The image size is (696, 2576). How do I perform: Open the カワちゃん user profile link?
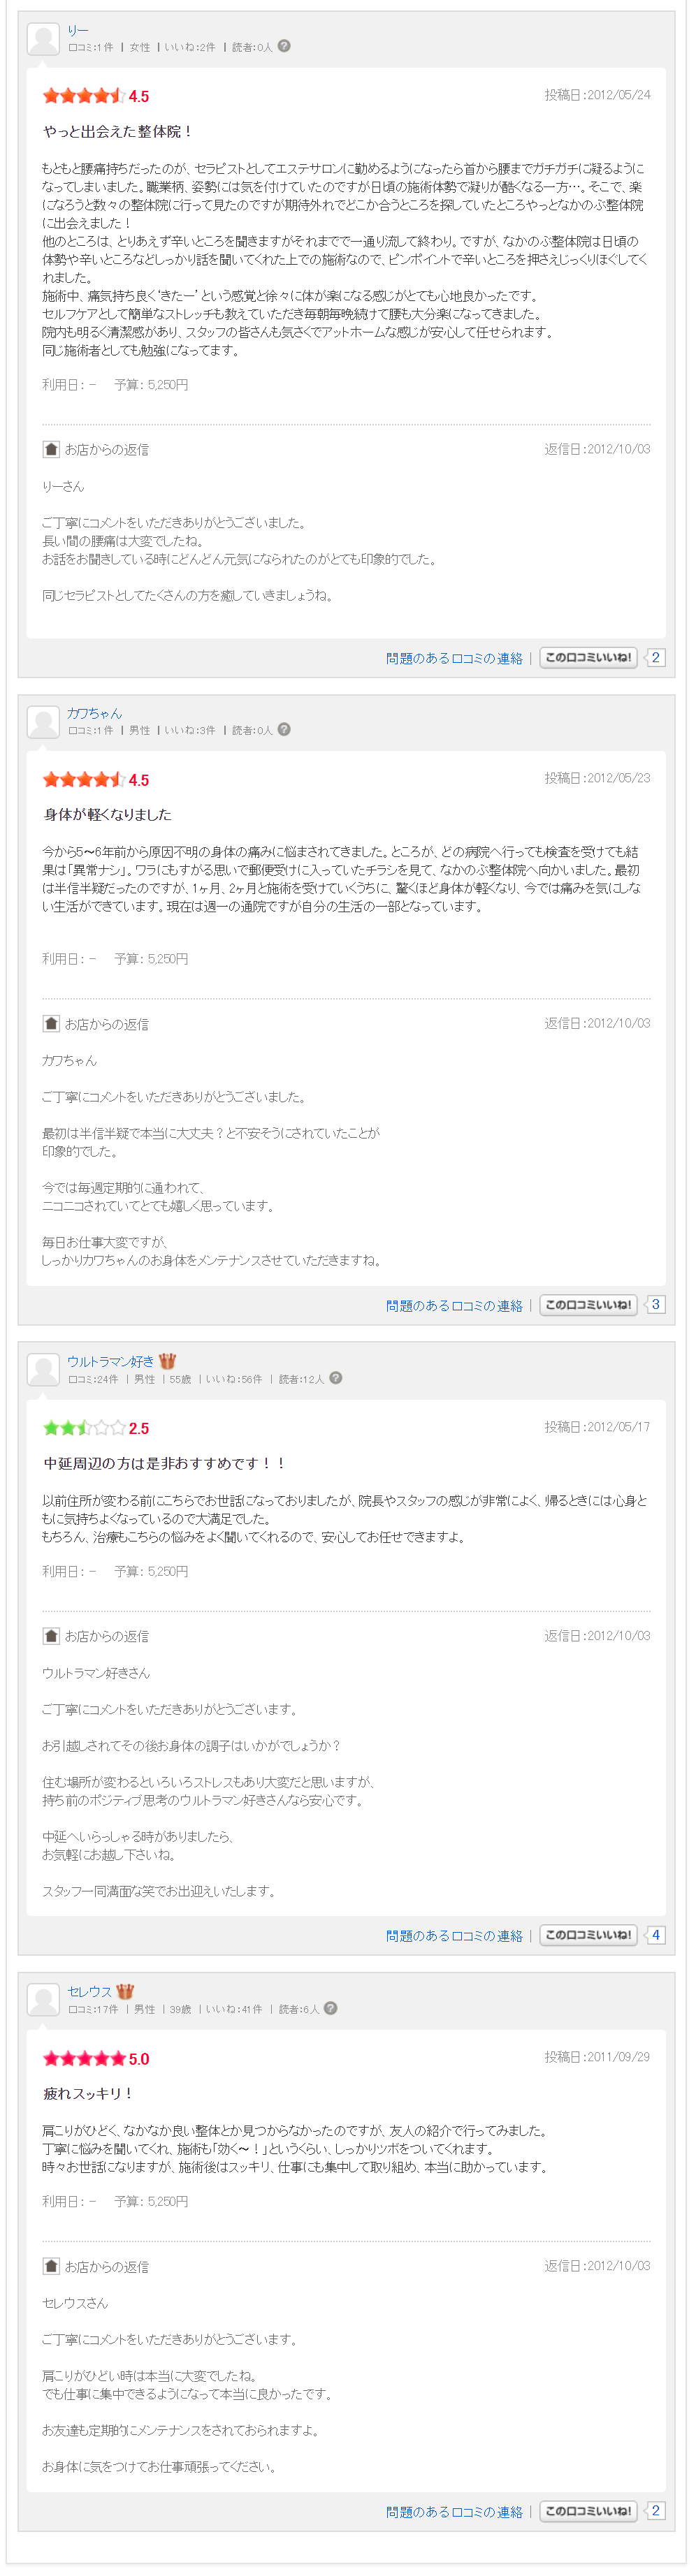pyautogui.click(x=95, y=713)
